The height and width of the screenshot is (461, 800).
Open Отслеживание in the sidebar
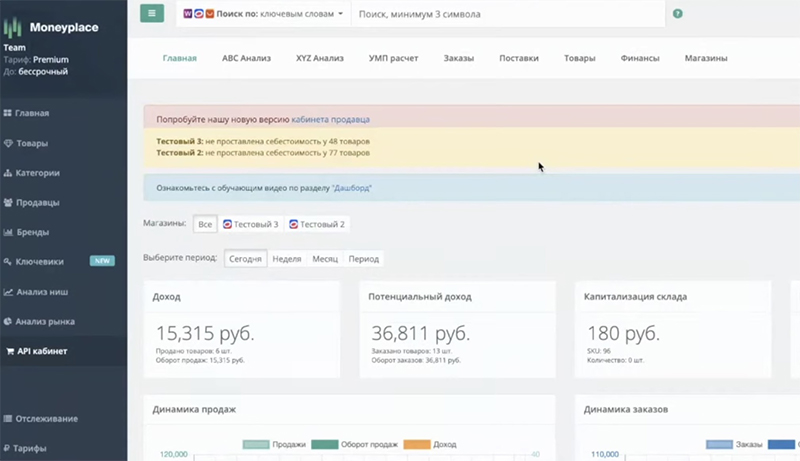pos(46,418)
